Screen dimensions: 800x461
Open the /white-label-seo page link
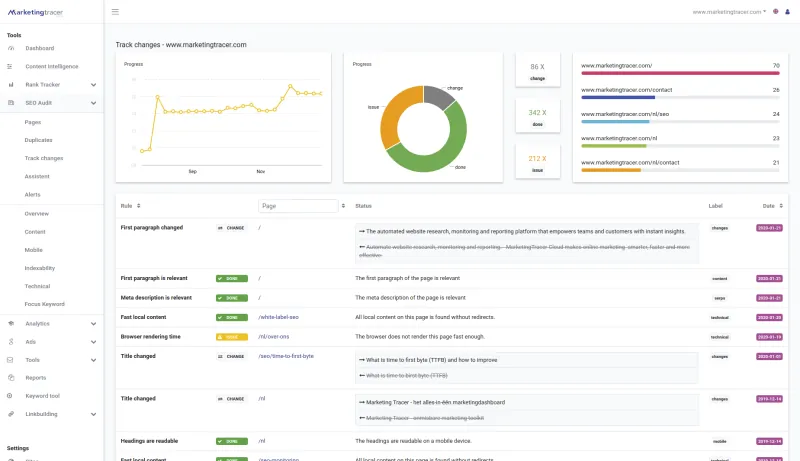point(279,317)
